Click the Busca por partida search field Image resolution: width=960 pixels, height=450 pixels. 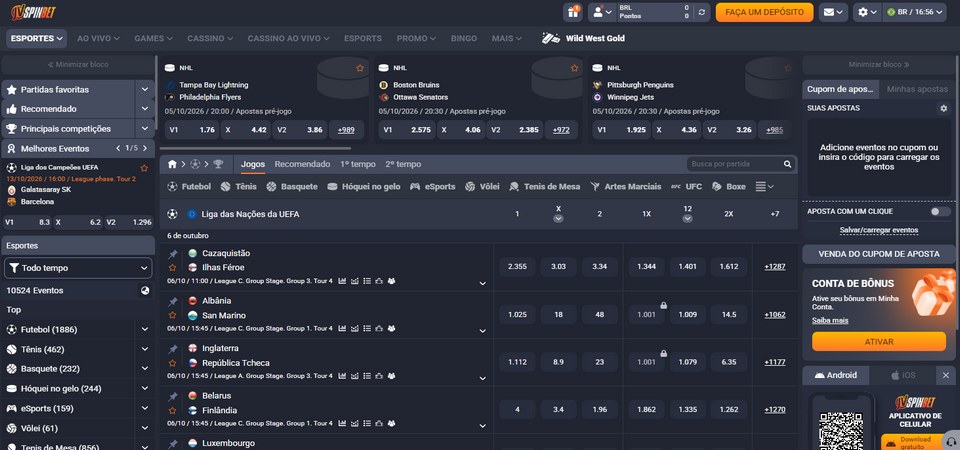[x=735, y=164]
